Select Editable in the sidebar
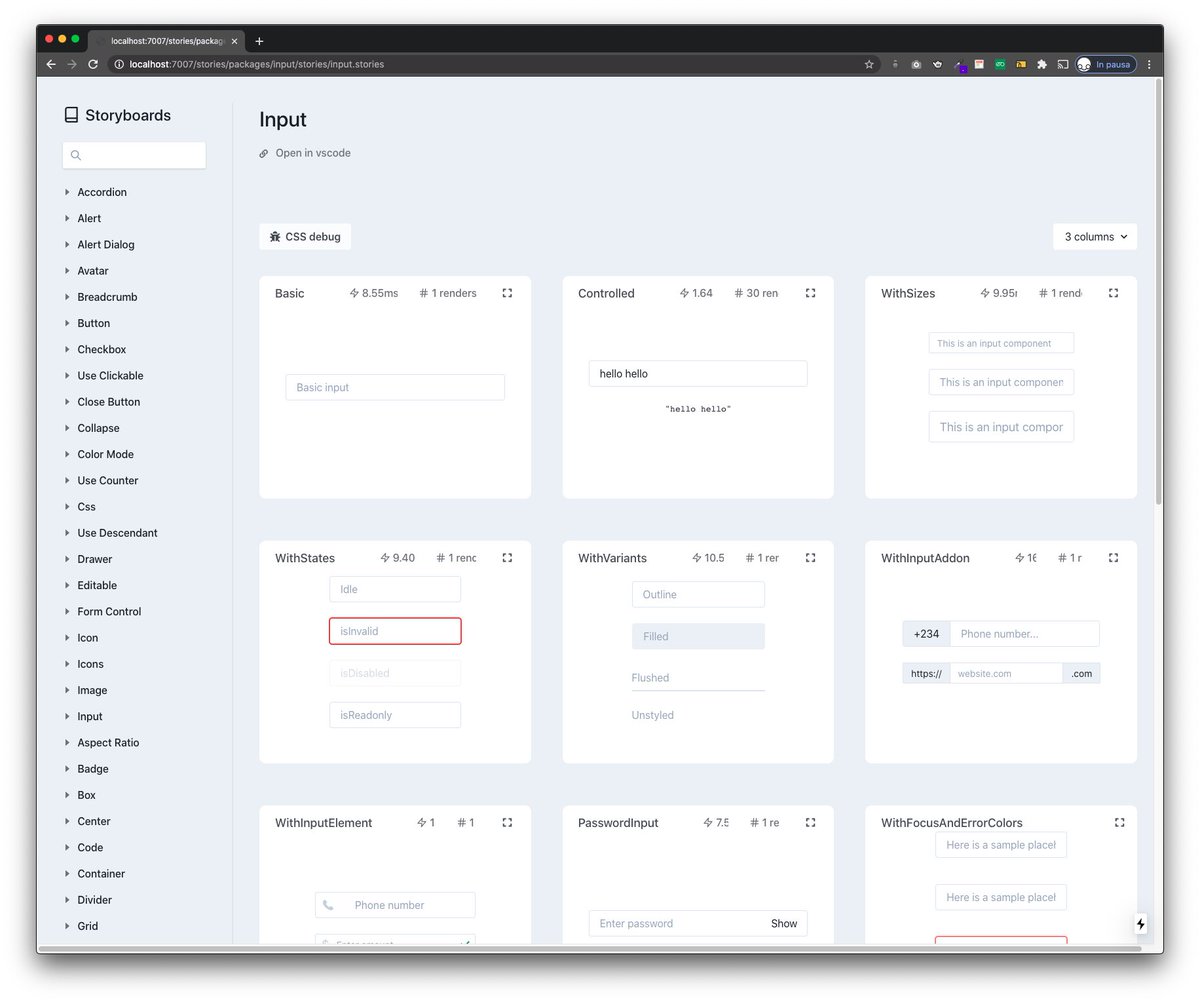The image size is (1200, 1002). (x=97, y=585)
